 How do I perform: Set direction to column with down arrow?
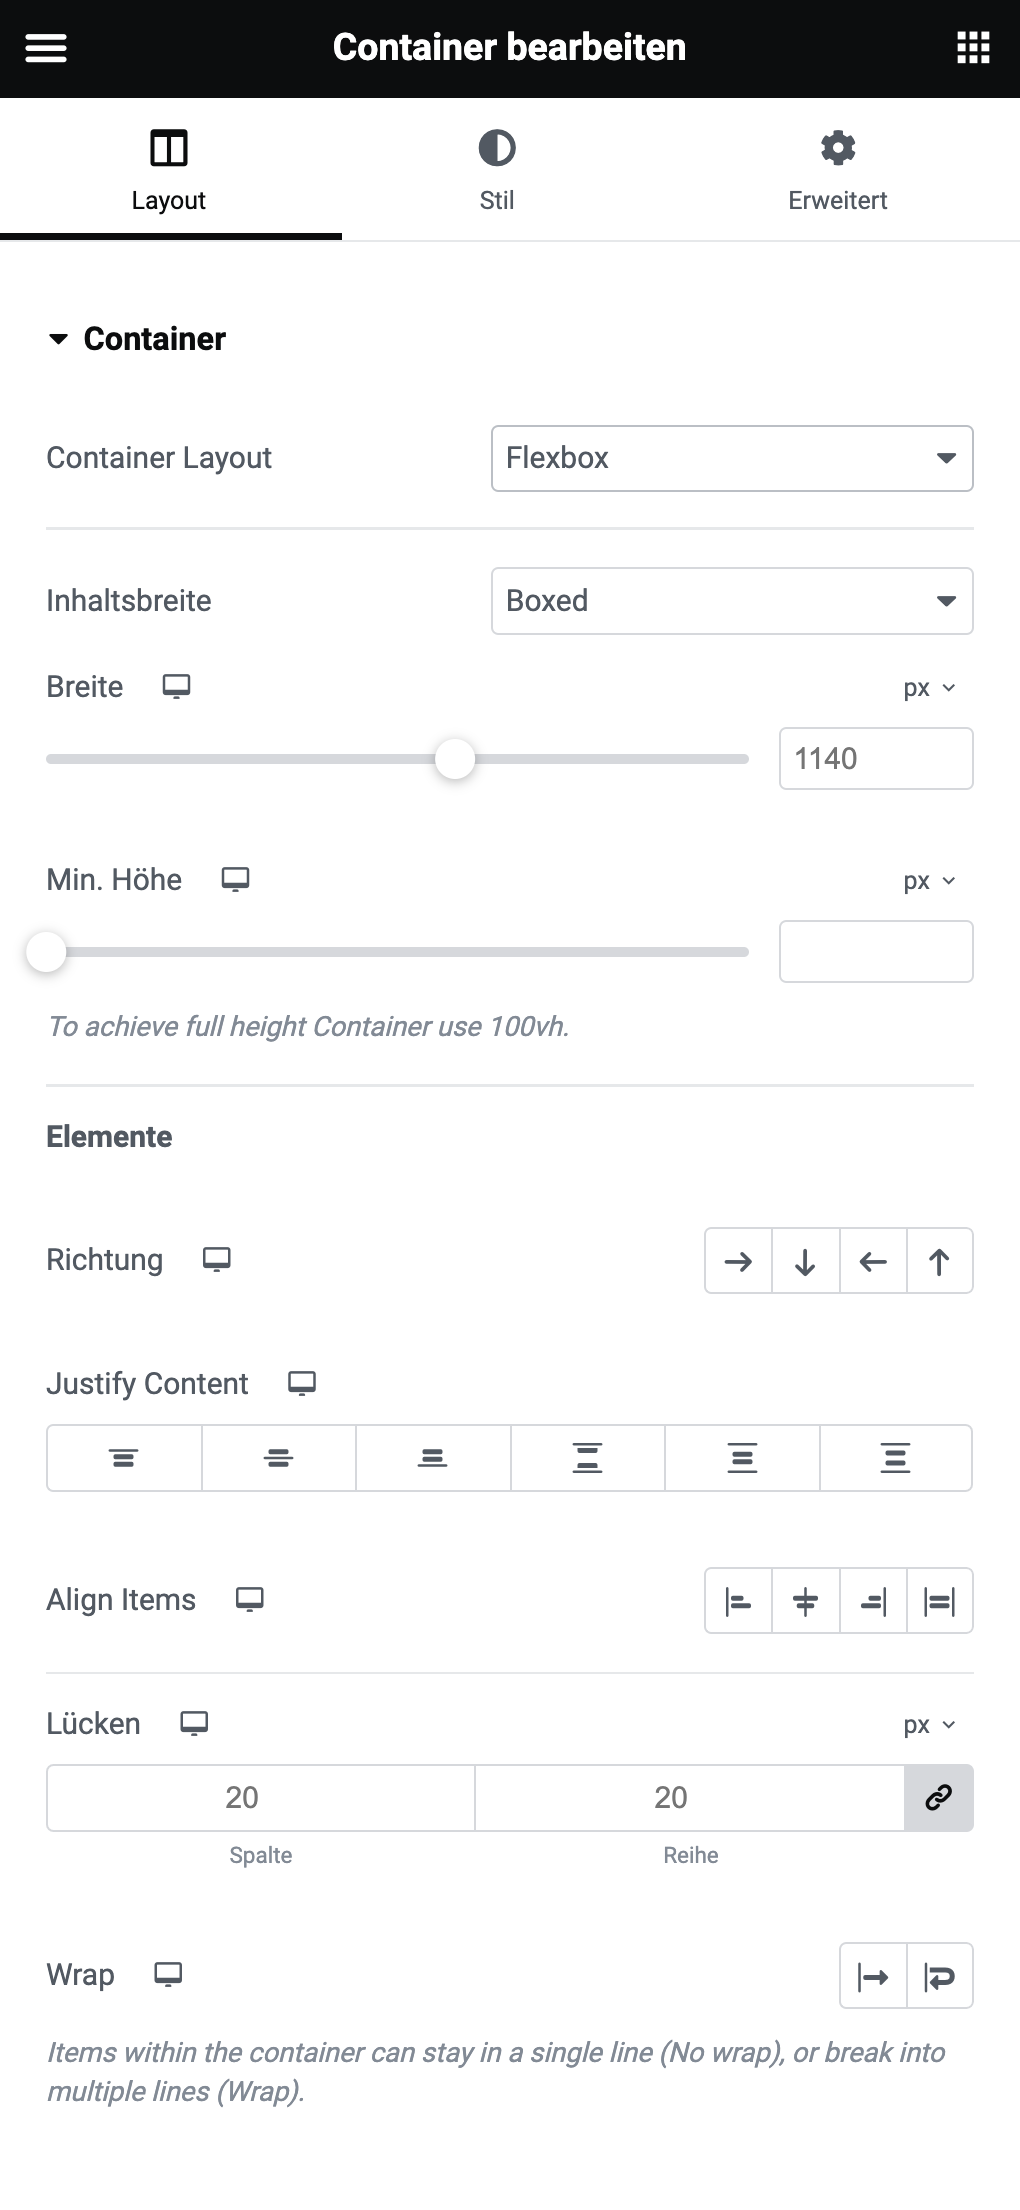coord(805,1261)
